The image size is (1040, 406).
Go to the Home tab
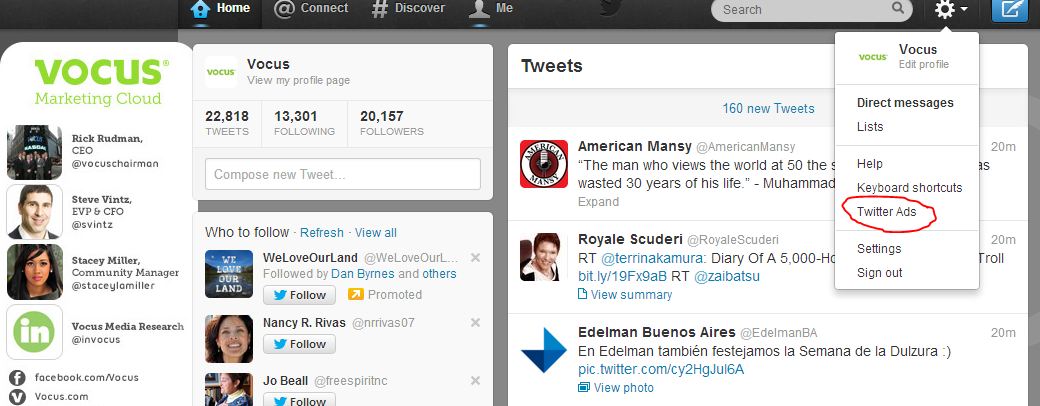click(220, 9)
